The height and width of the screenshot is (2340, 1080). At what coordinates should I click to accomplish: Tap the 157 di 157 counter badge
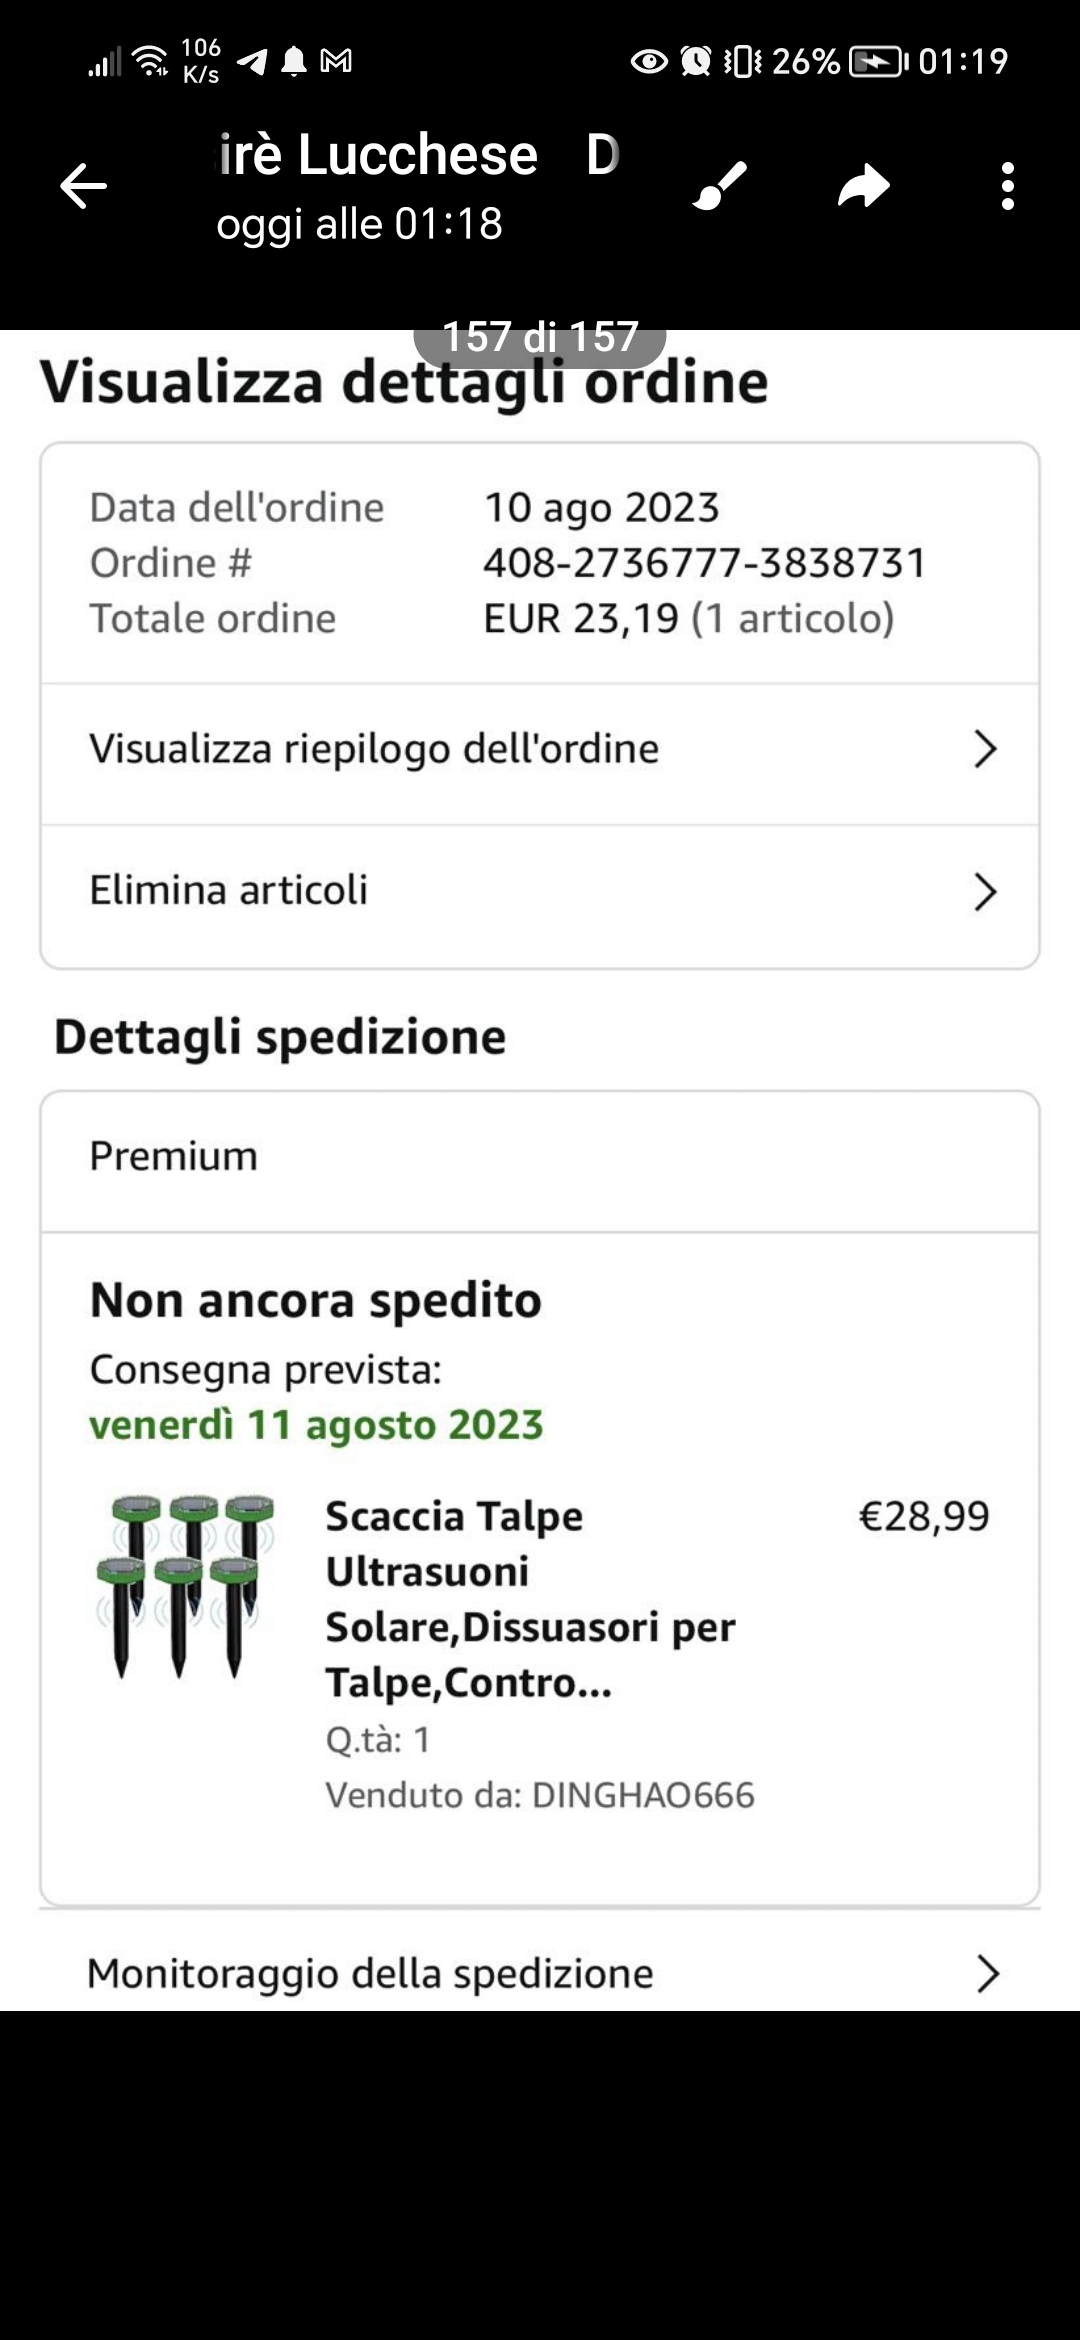point(540,338)
